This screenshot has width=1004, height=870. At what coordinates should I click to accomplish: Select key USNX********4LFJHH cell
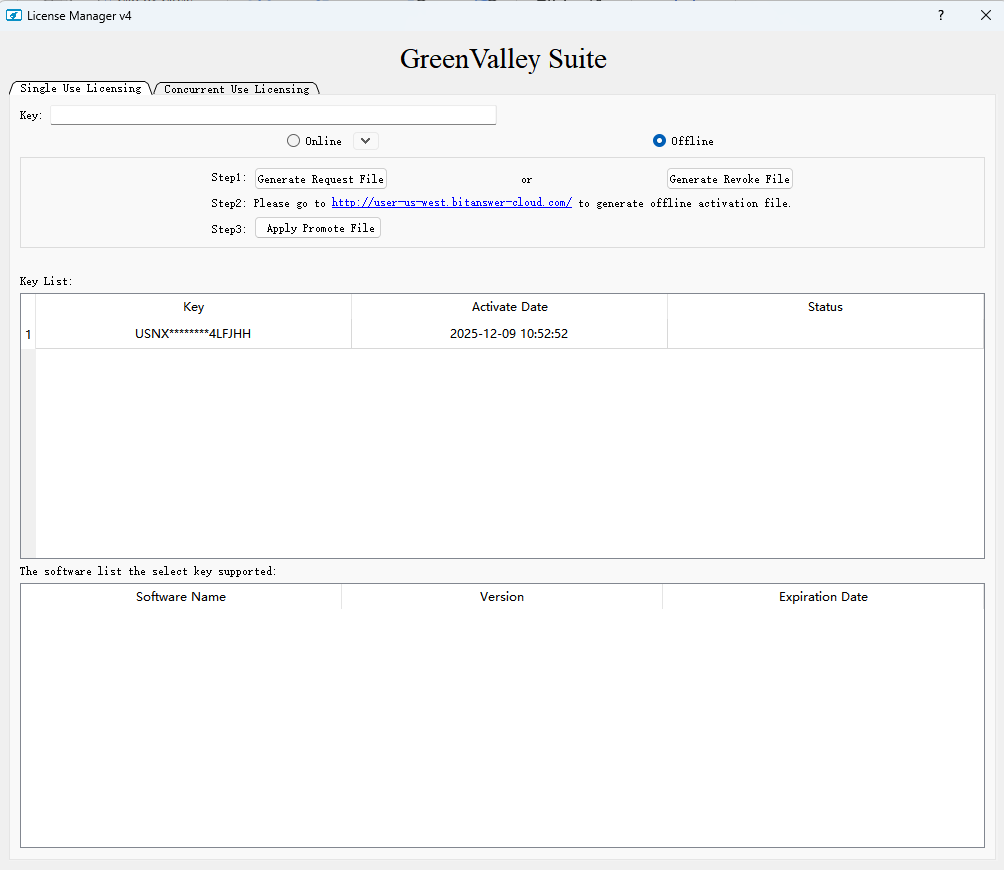(x=193, y=334)
